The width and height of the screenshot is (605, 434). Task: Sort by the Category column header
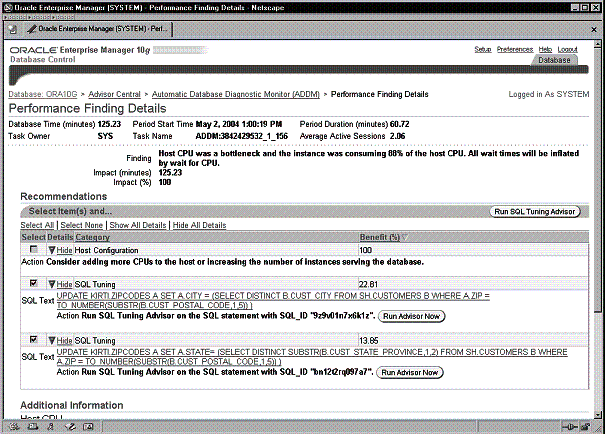click(93, 237)
